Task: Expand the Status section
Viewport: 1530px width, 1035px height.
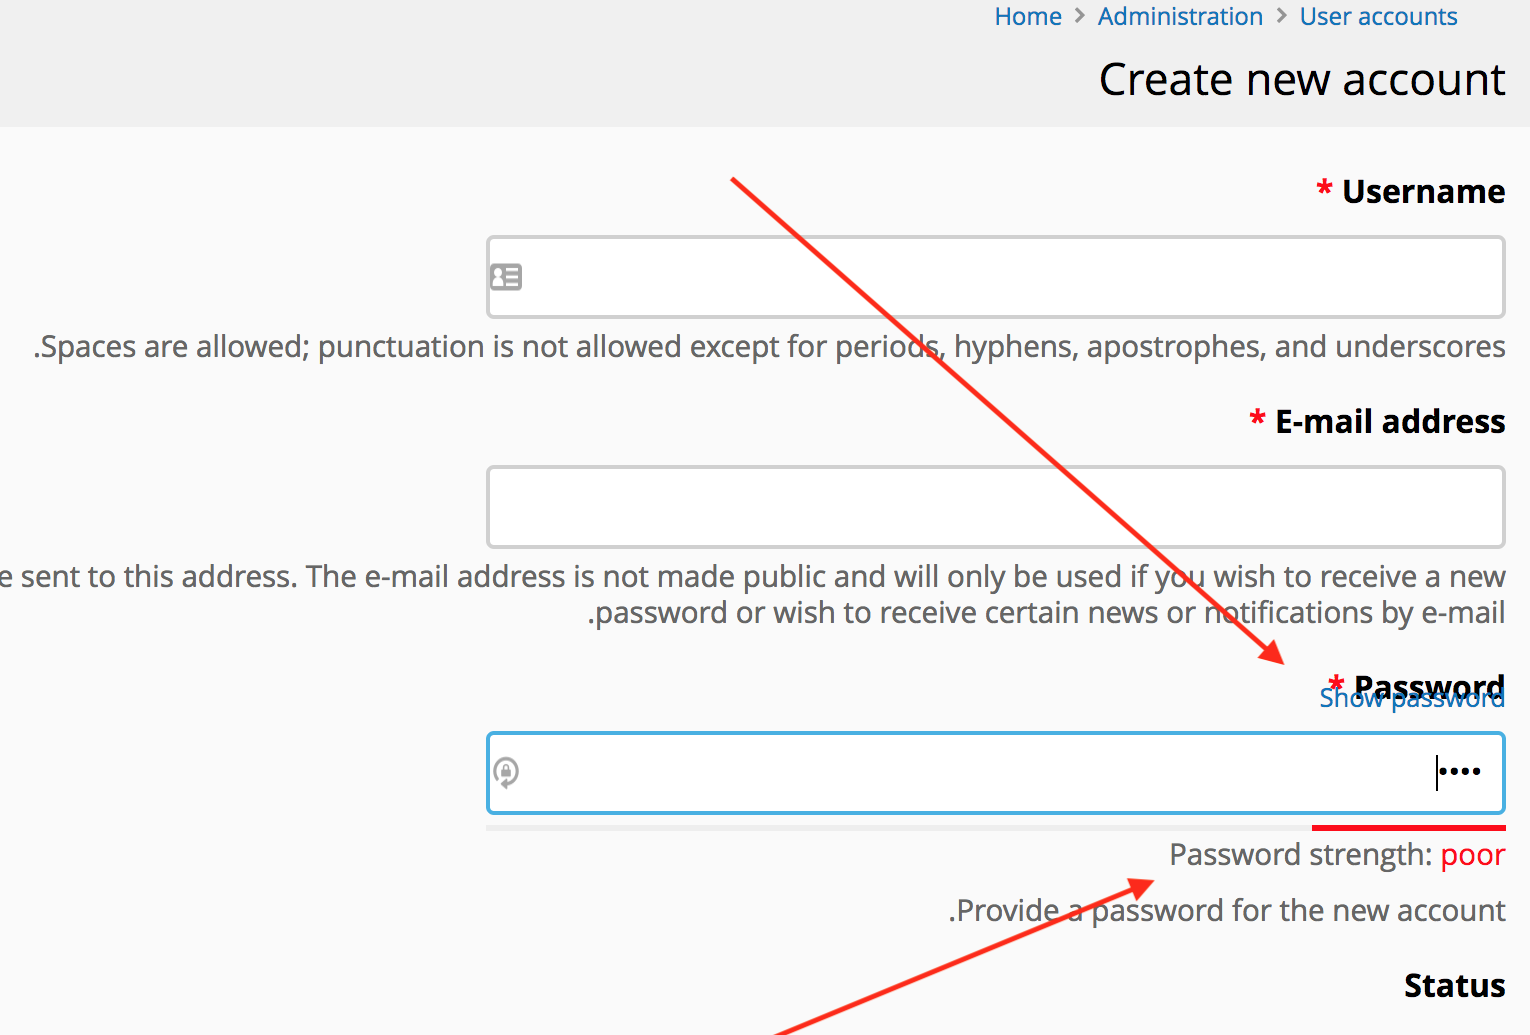Action: point(1454,985)
